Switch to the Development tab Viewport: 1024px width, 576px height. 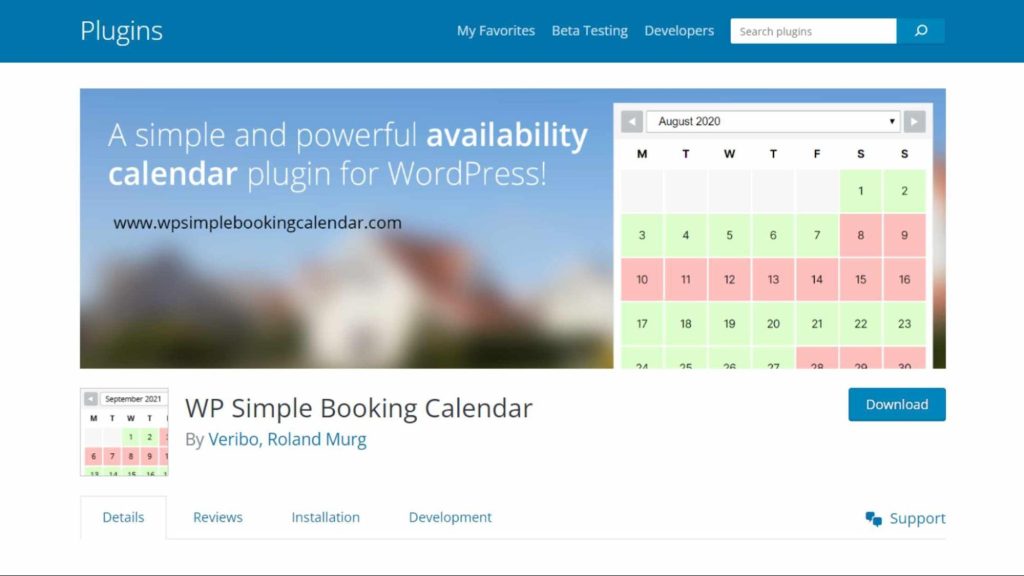tap(450, 517)
